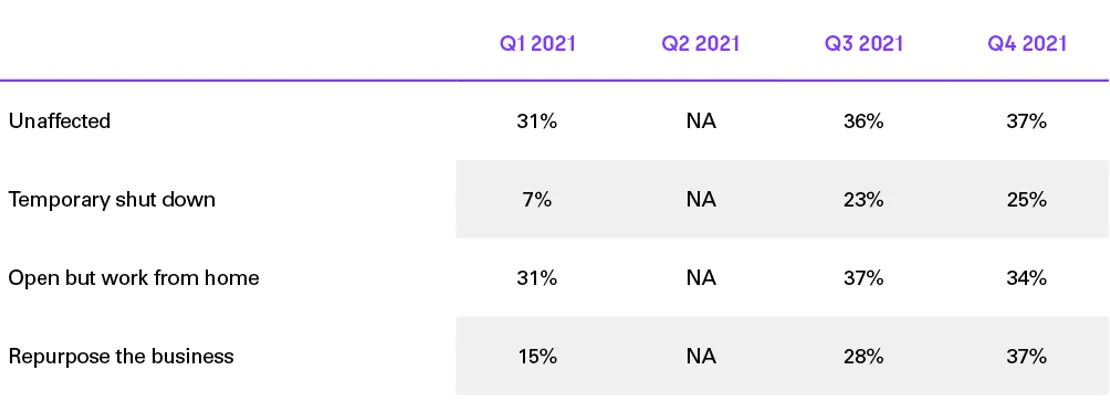Screen dimensions: 1110x402
Task: Select the Temporary shut down 23% cell
Action: 863,199
